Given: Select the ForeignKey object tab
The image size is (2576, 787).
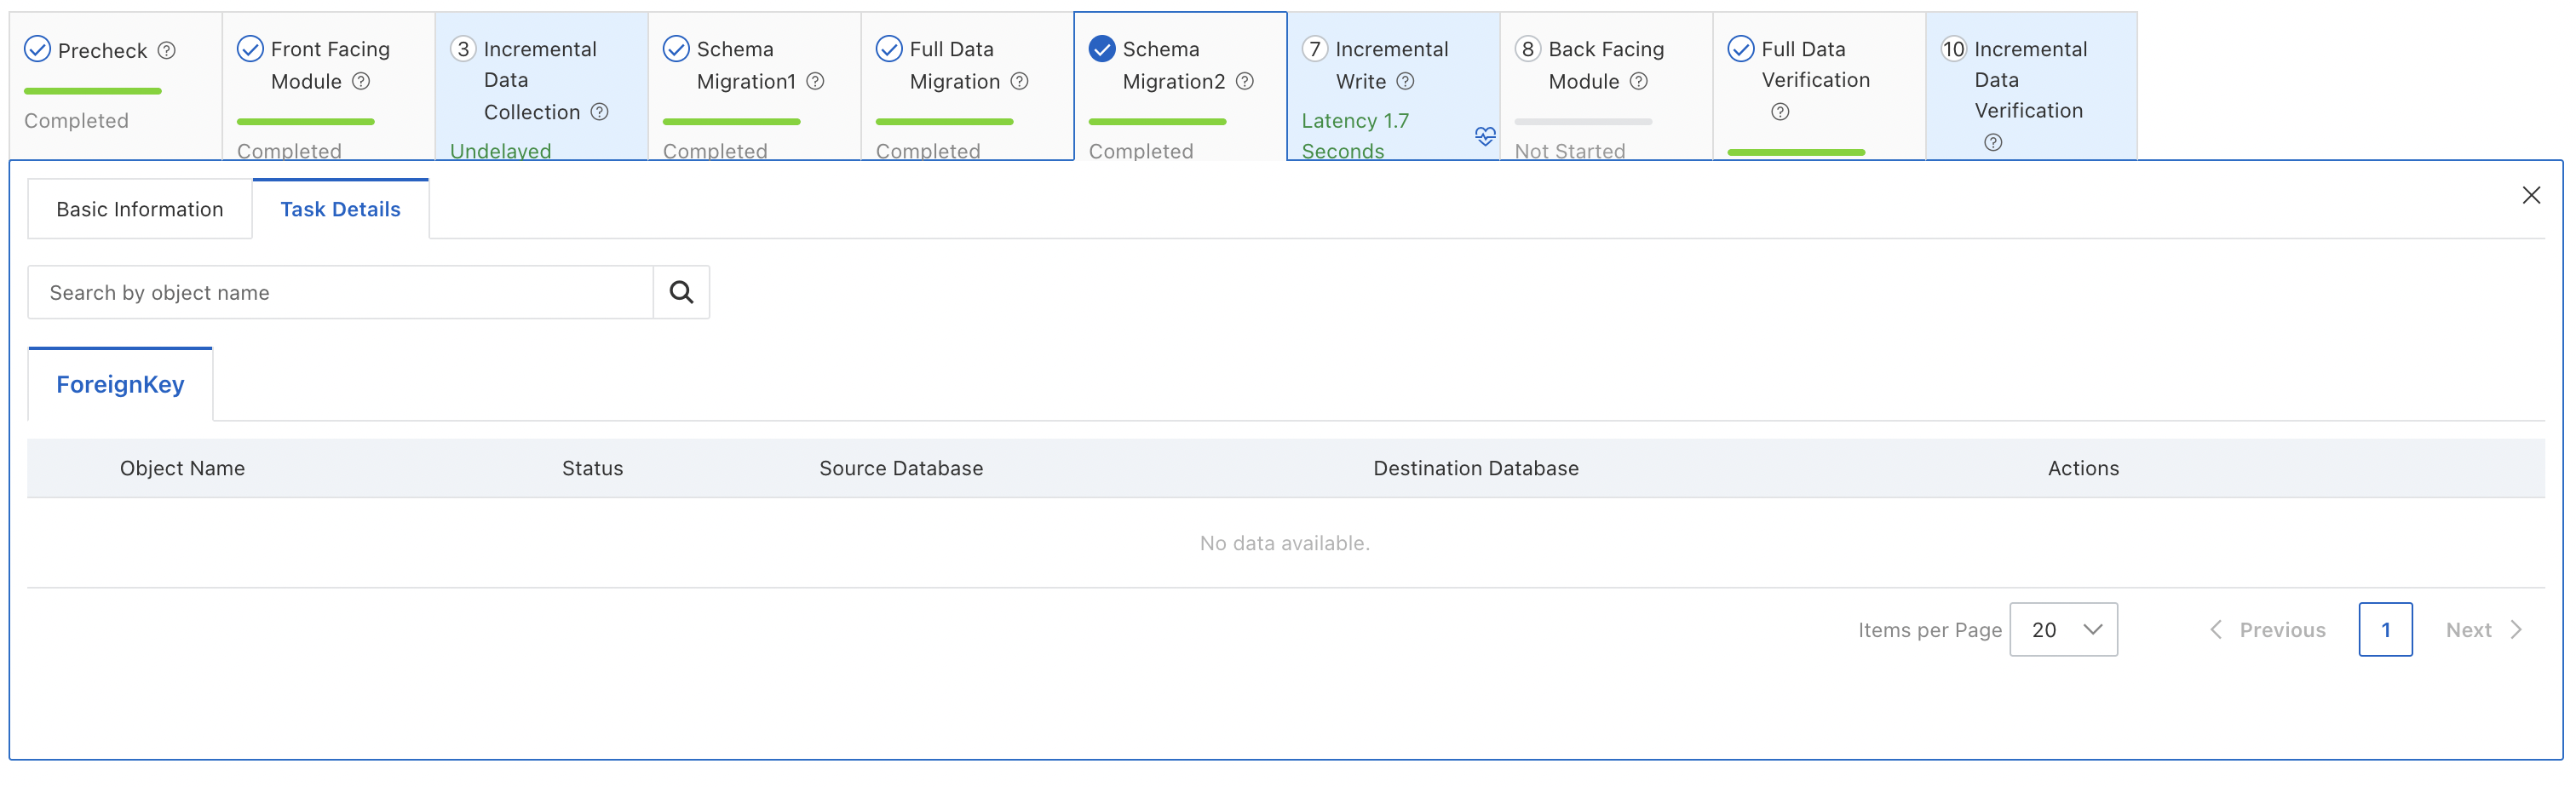Looking at the screenshot, I should click(x=120, y=385).
